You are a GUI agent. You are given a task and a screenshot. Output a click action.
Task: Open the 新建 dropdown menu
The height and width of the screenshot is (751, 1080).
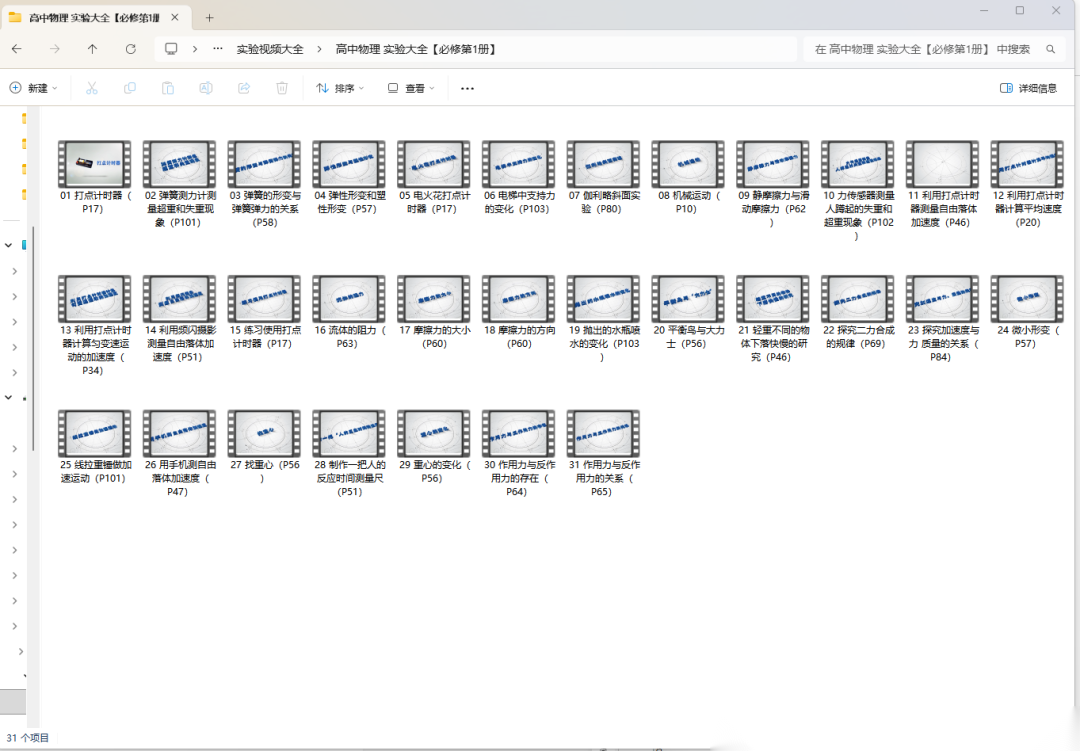pyautogui.click(x=33, y=88)
